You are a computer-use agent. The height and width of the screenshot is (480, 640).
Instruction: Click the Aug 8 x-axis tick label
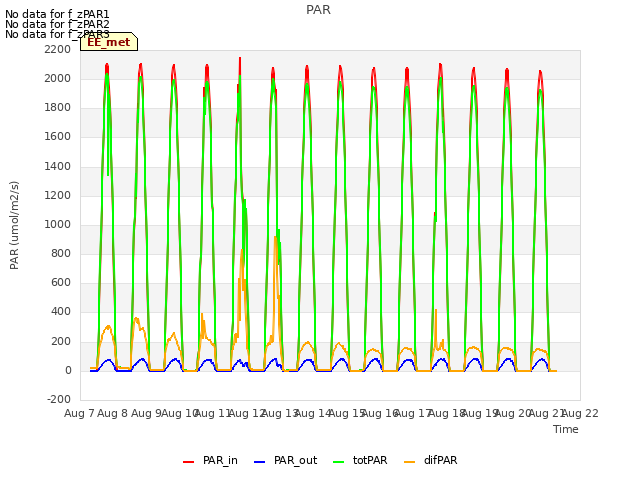[113, 413]
